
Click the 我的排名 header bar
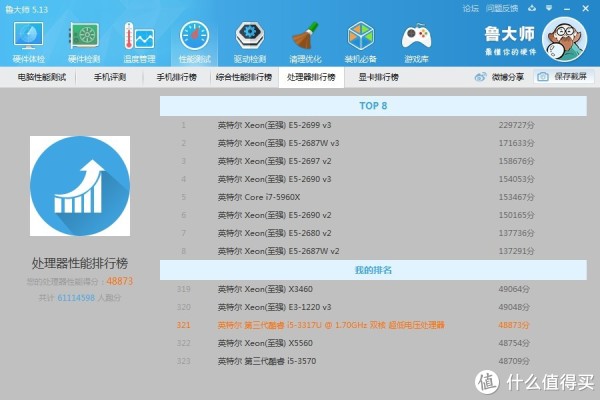click(373, 270)
